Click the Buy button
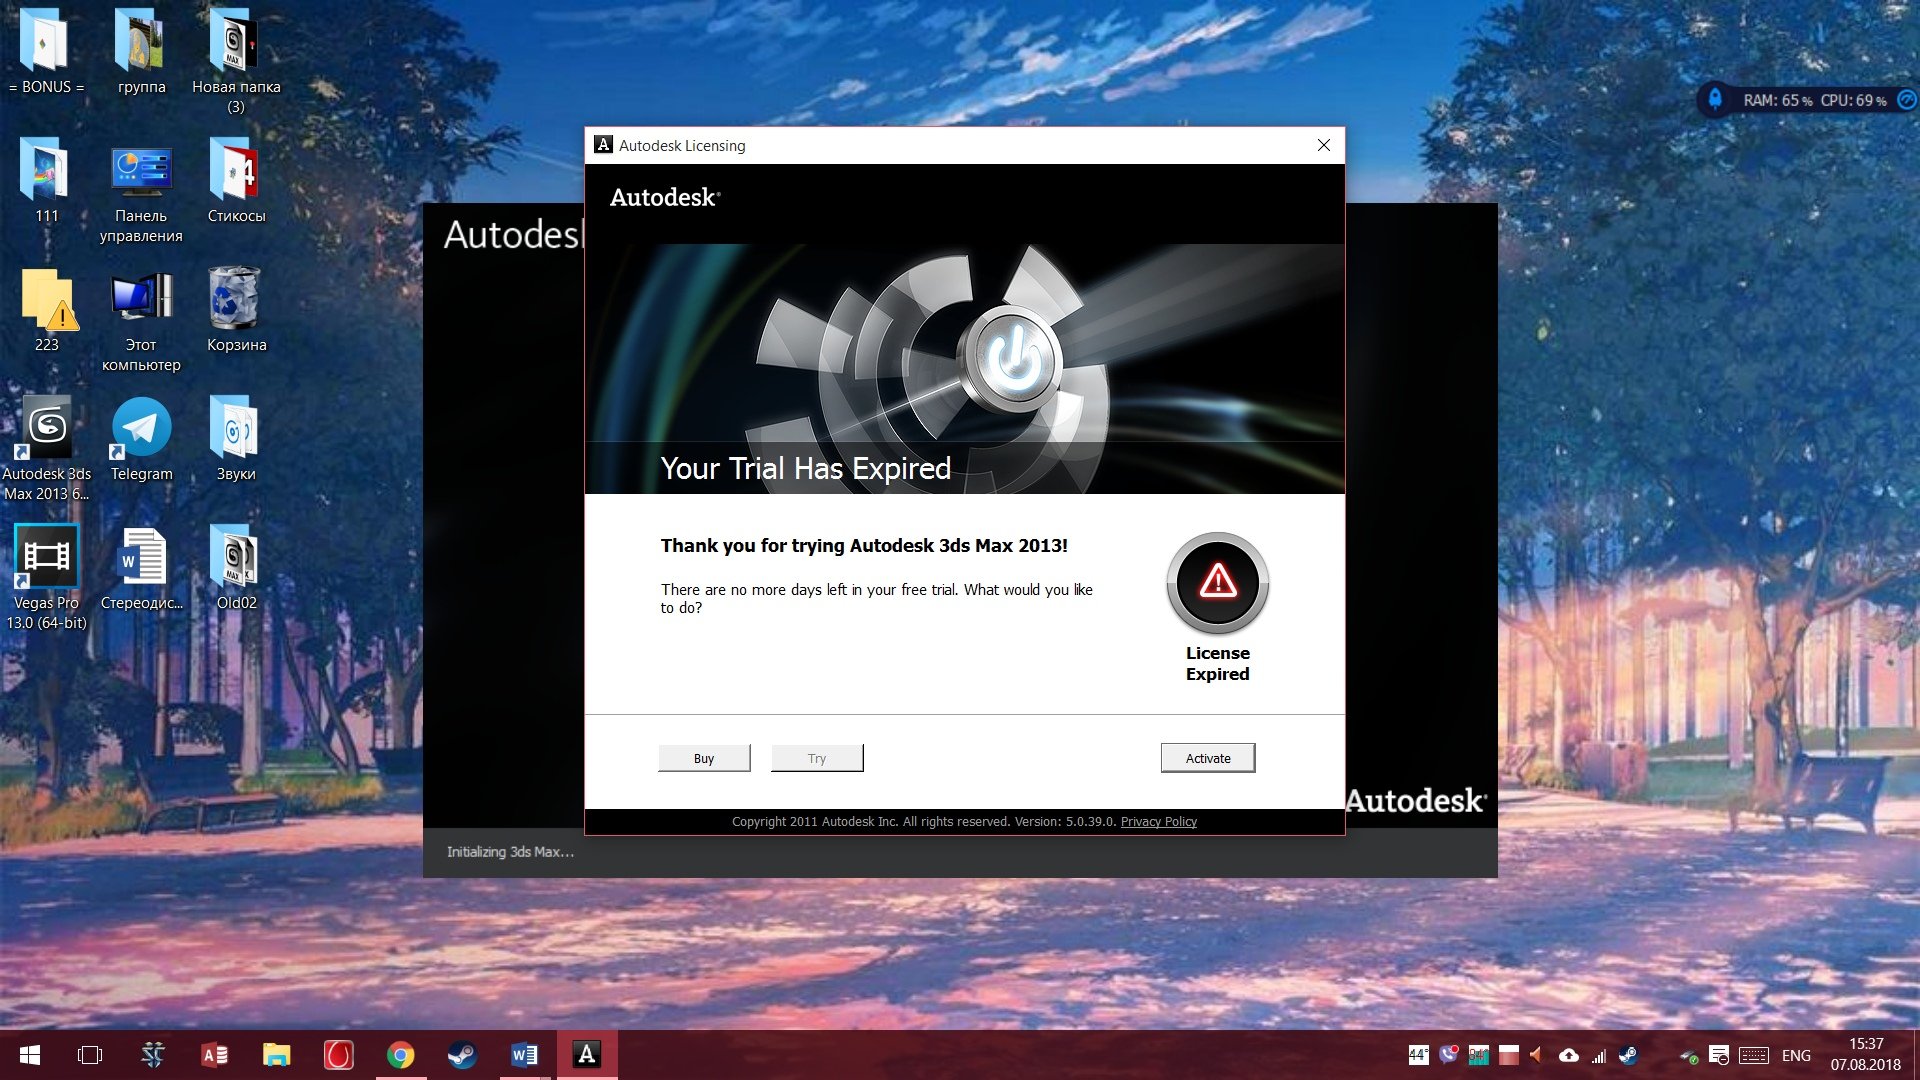The width and height of the screenshot is (1920, 1080). (x=704, y=758)
